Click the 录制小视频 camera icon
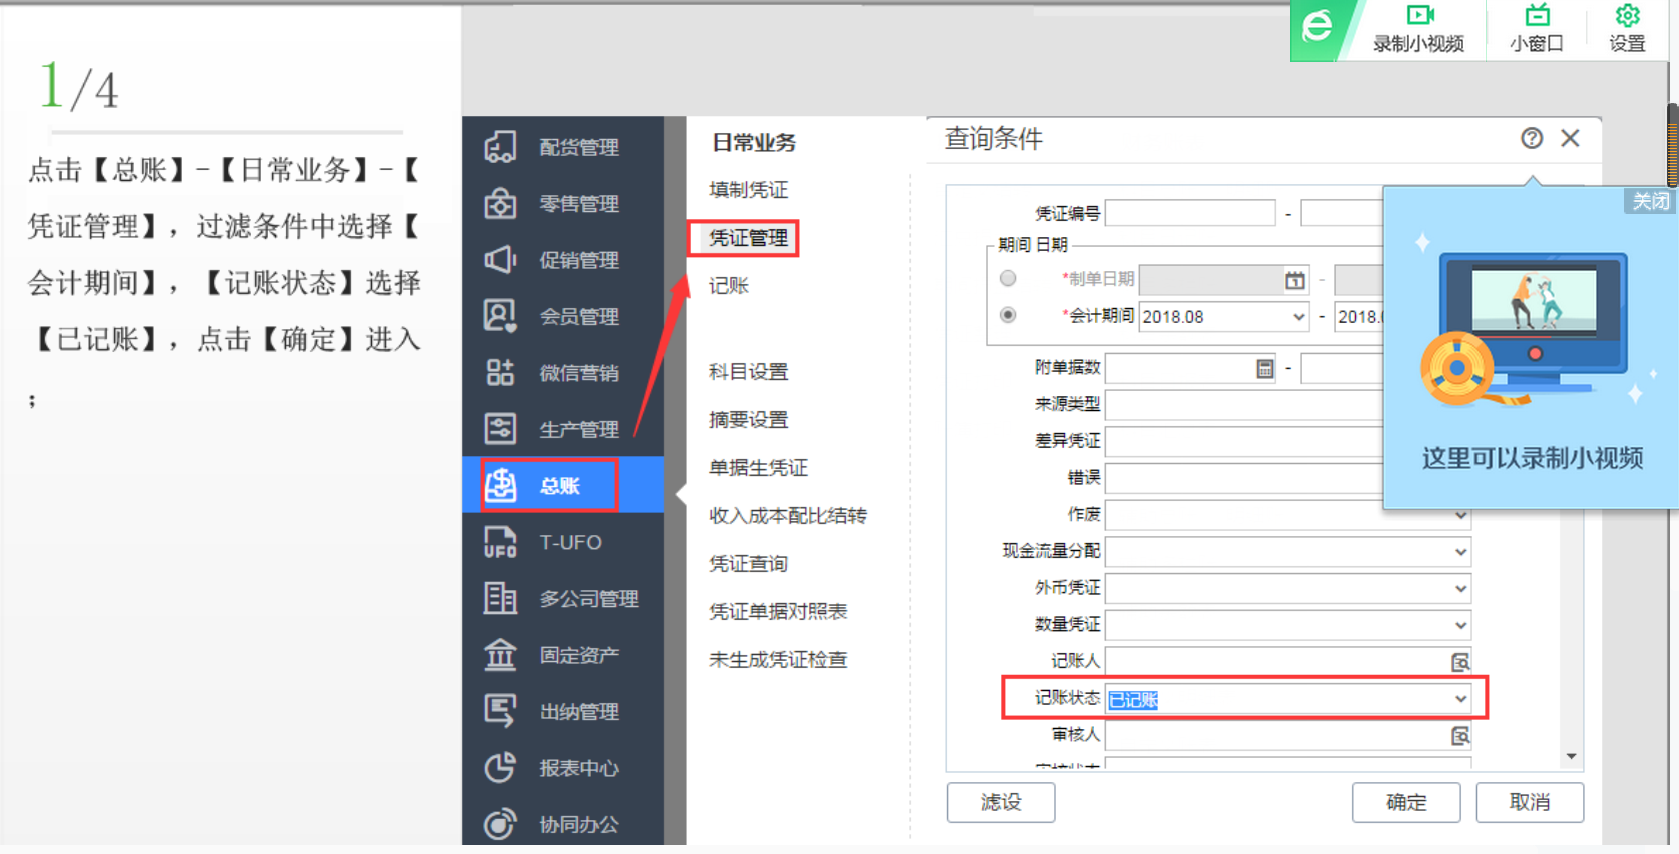This screenshot has height=854, width=1679. (x=1419, y=15)
